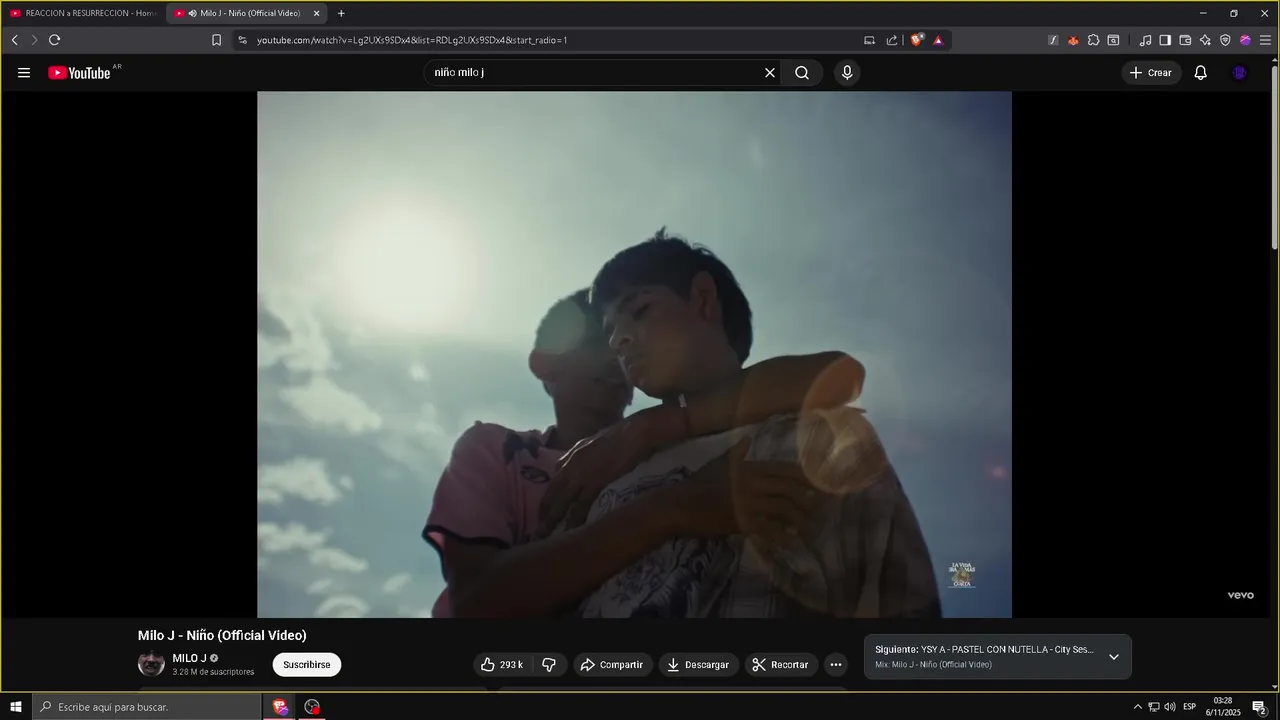Open YouTube notifications bell
The width and height of the screenshot is (1280, 720).
(x=1201, y=73)
